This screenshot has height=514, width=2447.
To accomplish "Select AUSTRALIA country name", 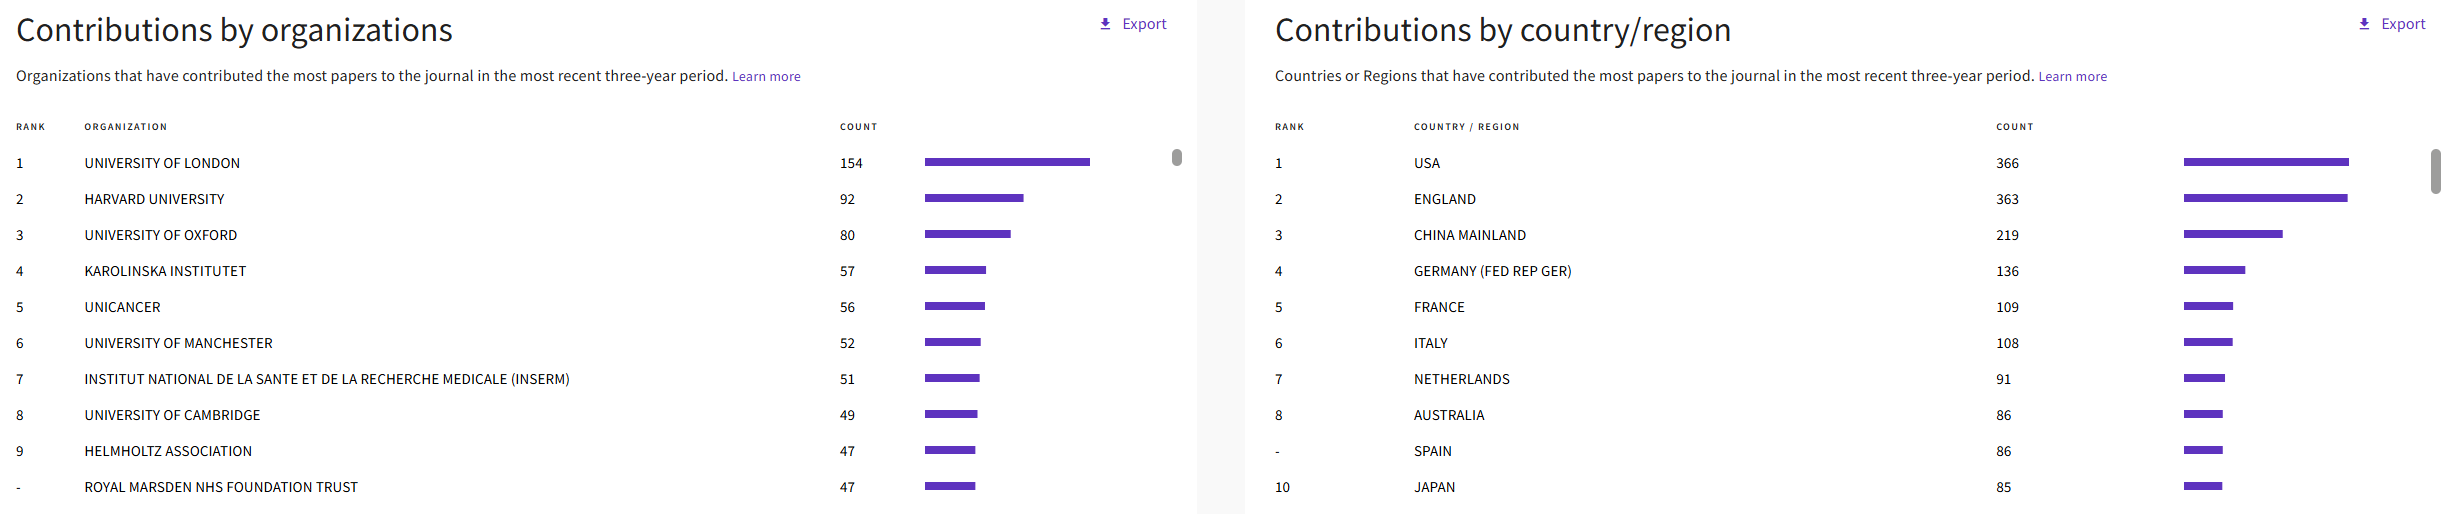I will (1449, 415).
